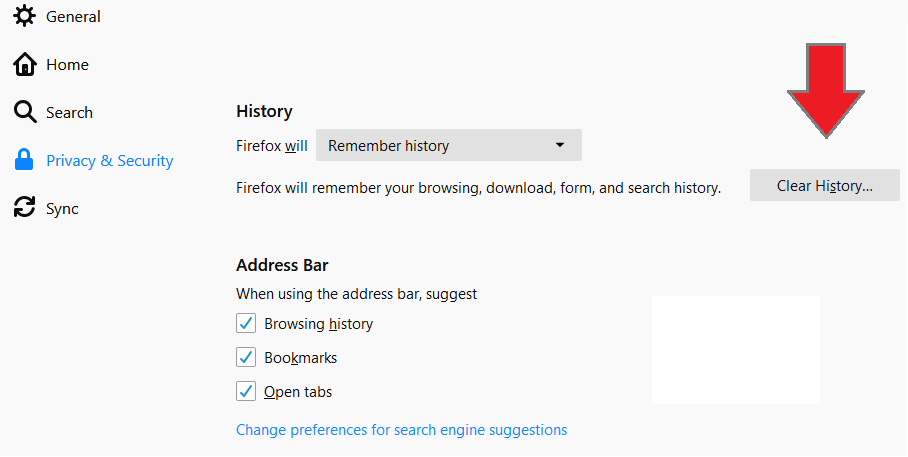The width and height of the screenshot is (908, 457).
Task: Click the history mode dropdown arrow
Action: tap(560, 145)
